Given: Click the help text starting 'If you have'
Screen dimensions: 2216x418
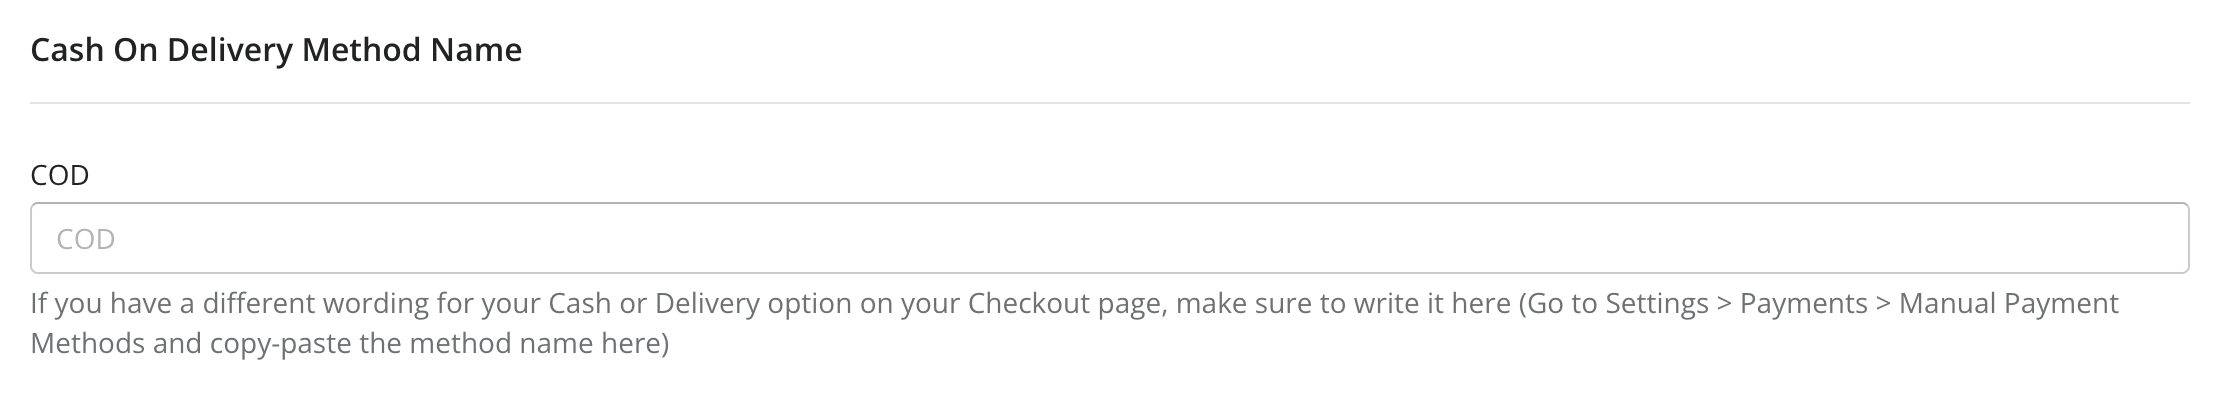Looking at the screenshot, I should [x=1075, y=323].
